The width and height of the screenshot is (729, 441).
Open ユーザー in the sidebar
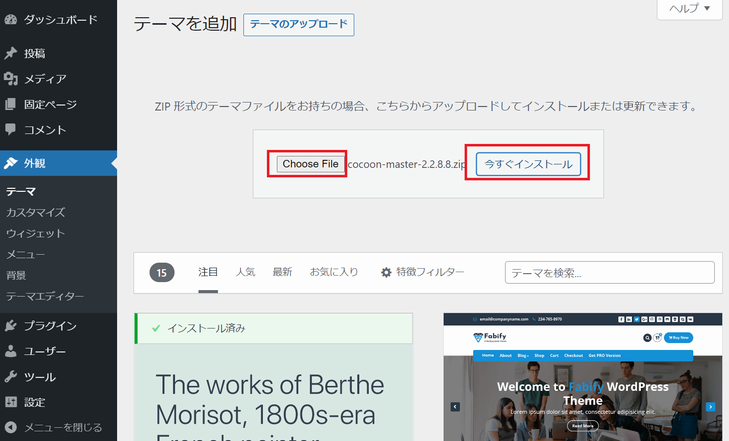click(x=59, y=351)
